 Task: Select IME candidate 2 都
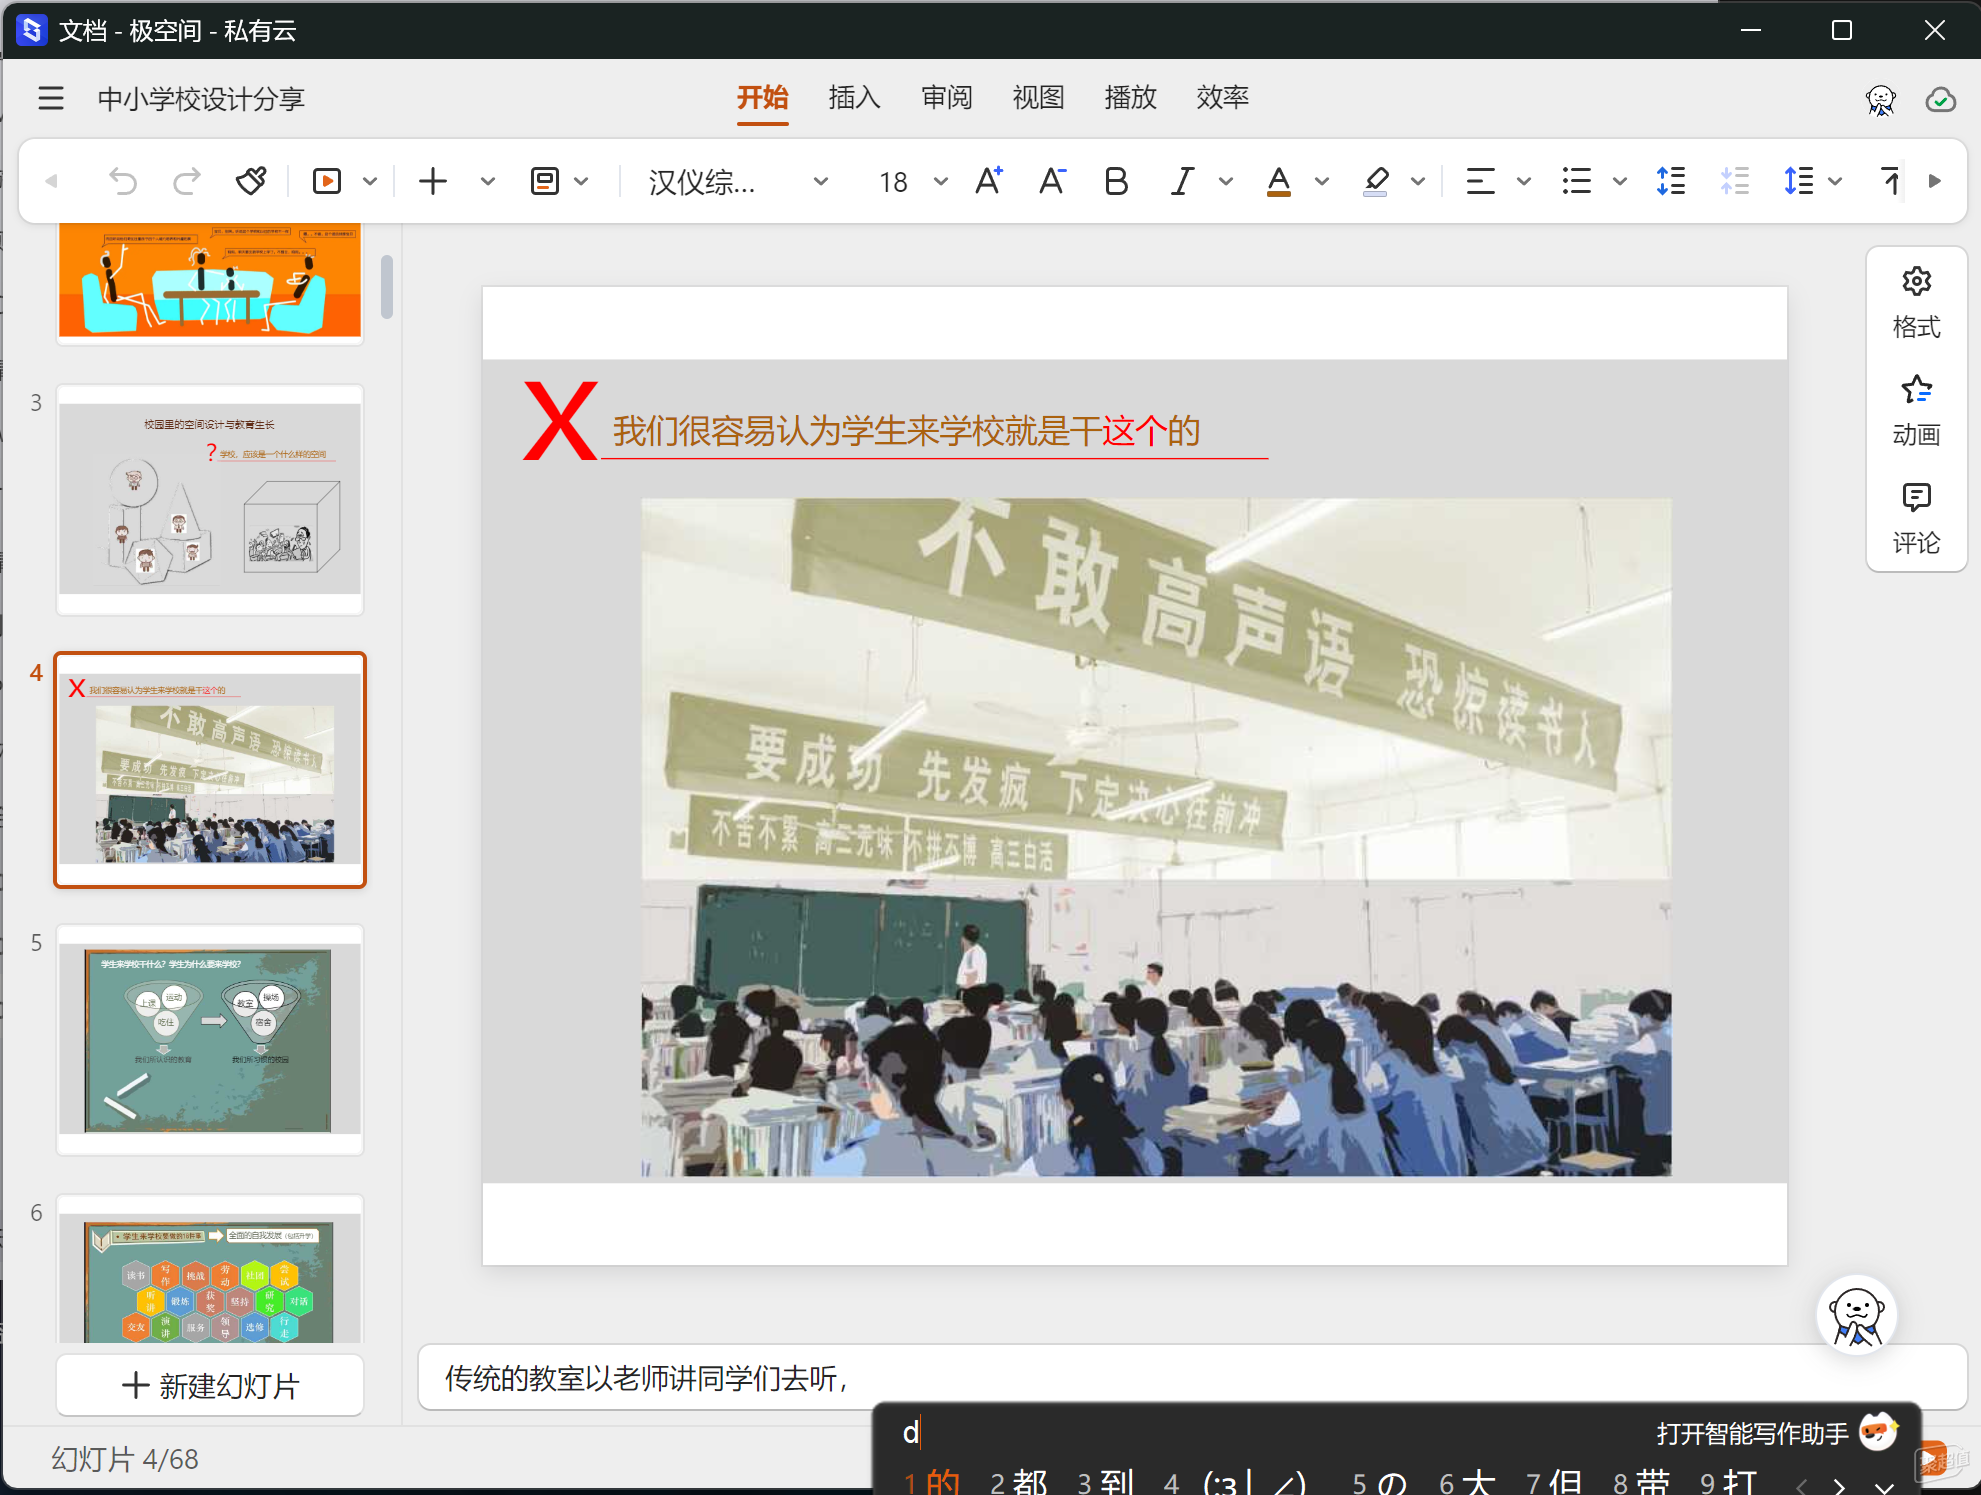point(1019,1482)
